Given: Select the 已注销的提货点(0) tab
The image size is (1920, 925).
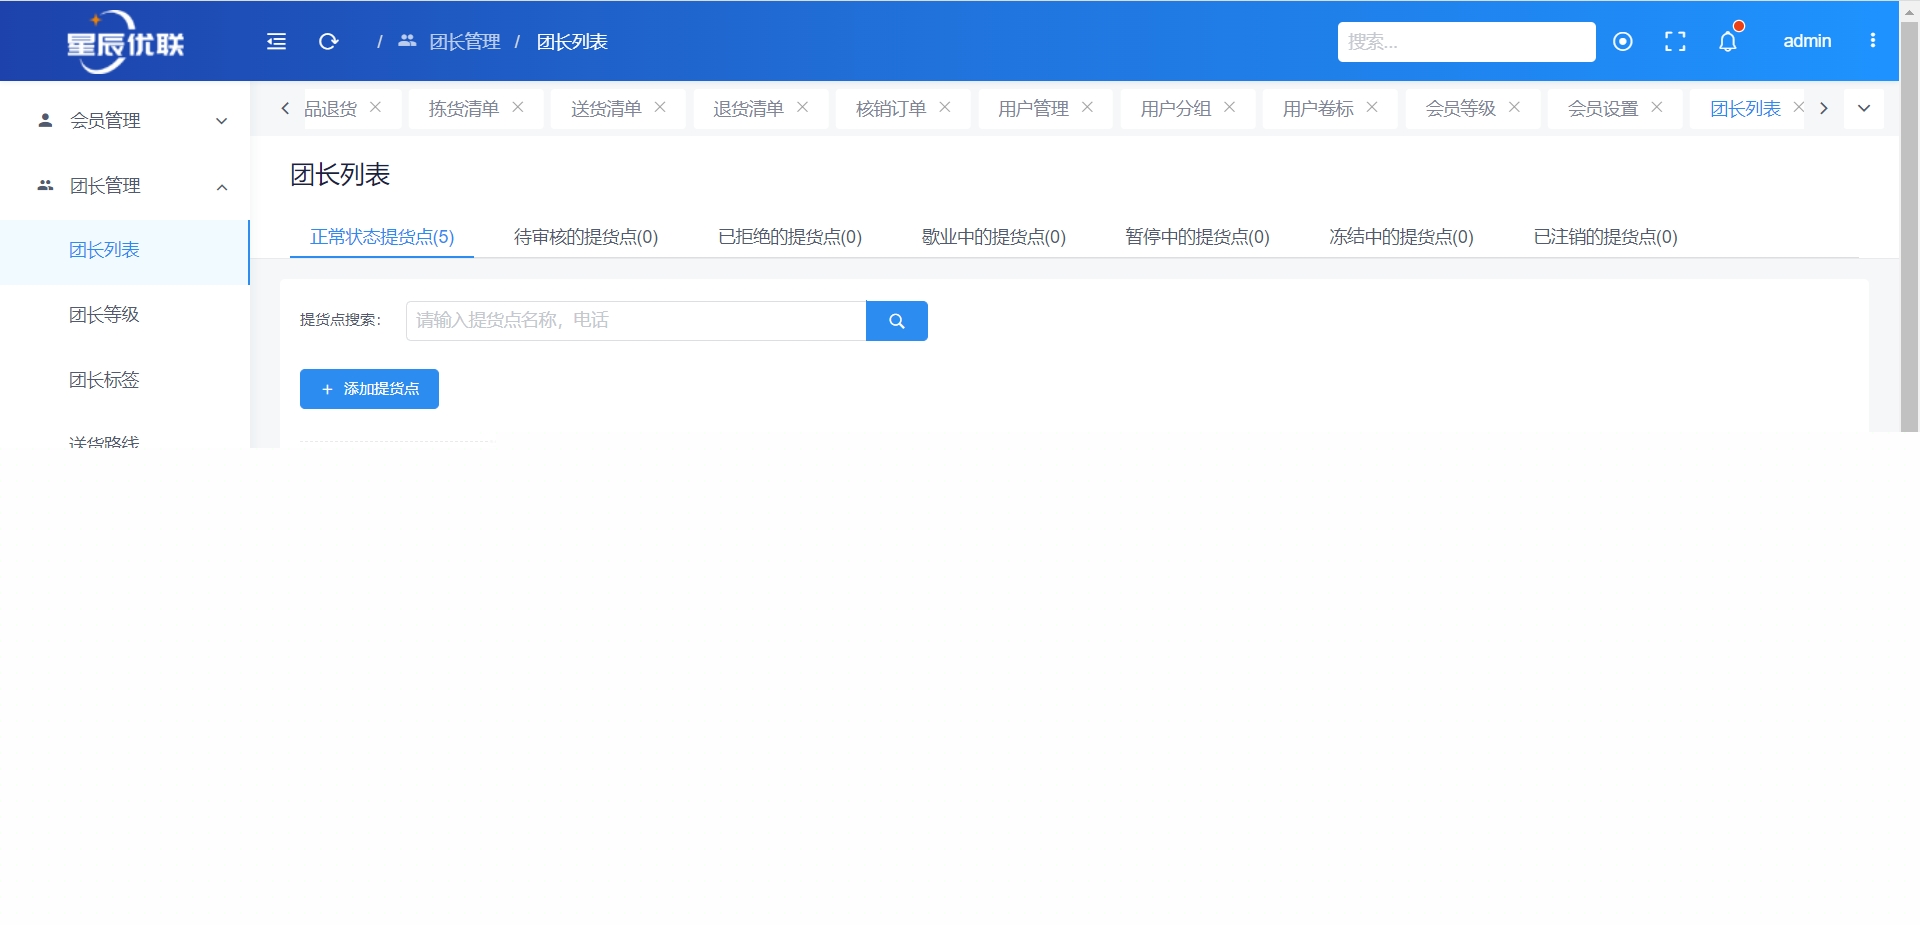Looking at the screenshot, I should tap(1605, 237).
